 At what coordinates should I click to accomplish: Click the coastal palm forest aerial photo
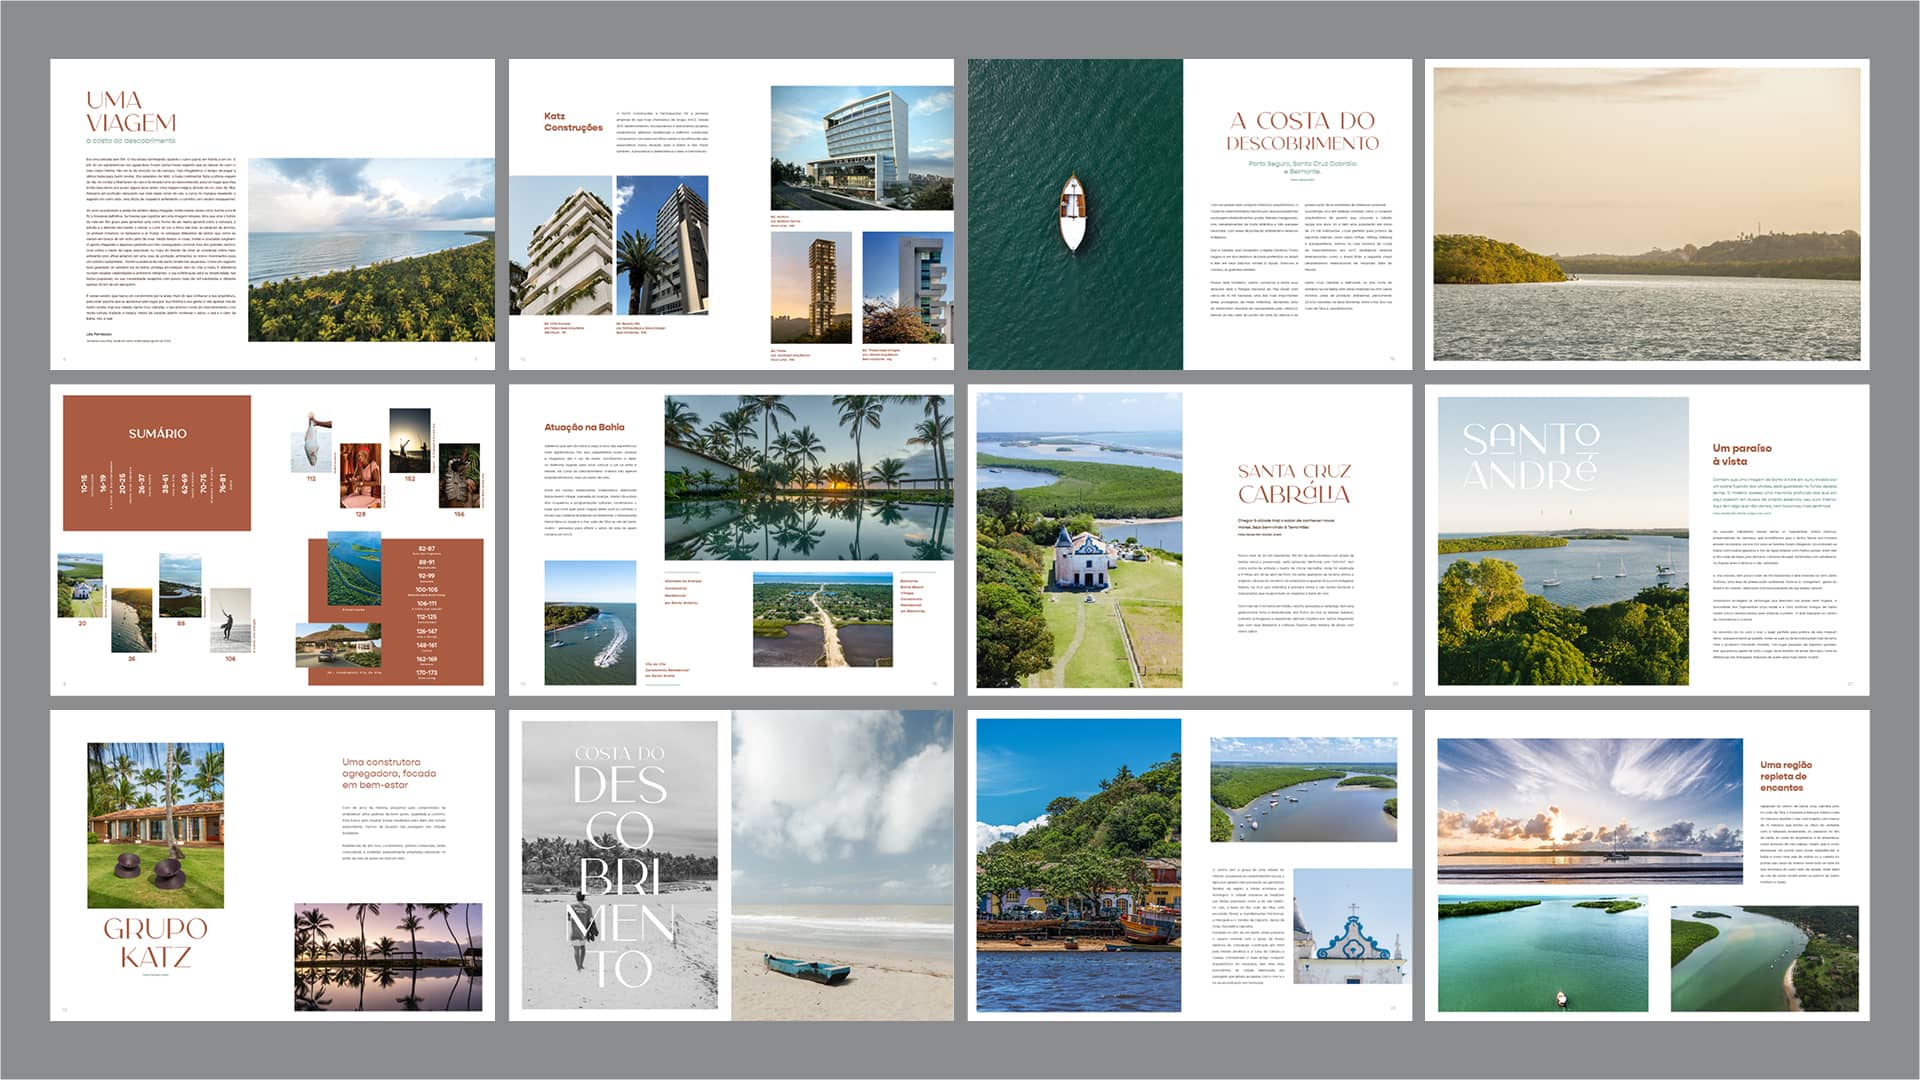pyautogui.click(x=371, y=249)
